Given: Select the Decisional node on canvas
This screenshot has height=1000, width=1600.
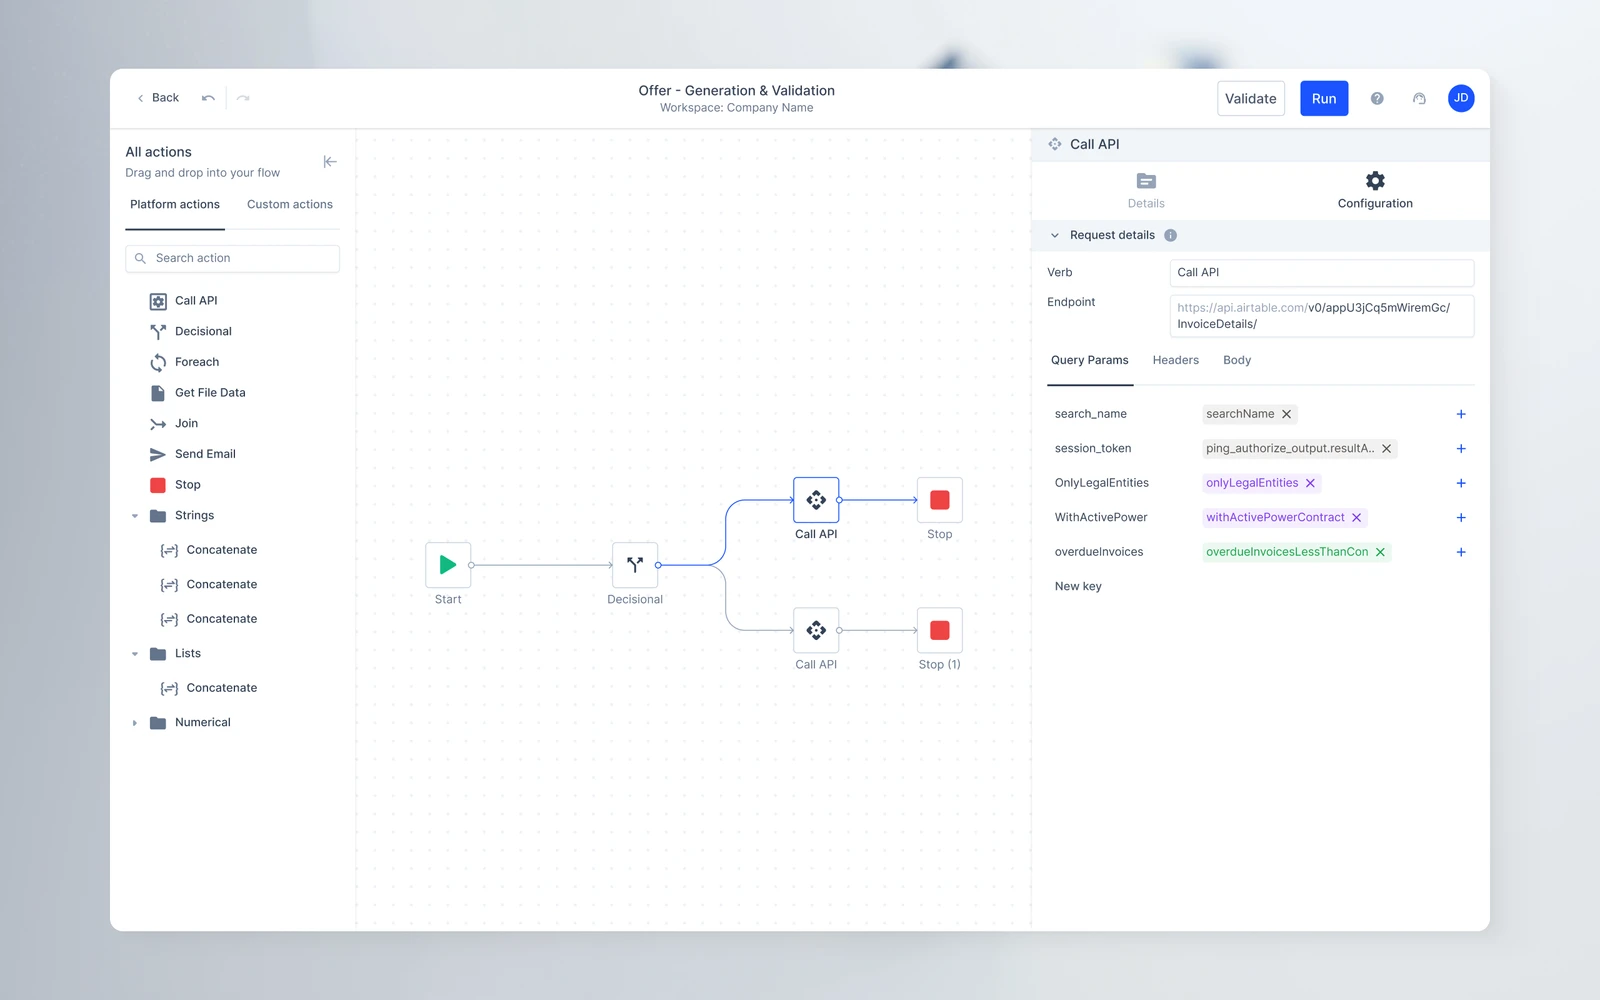Looking at the screenshot, I should point(635,565).
